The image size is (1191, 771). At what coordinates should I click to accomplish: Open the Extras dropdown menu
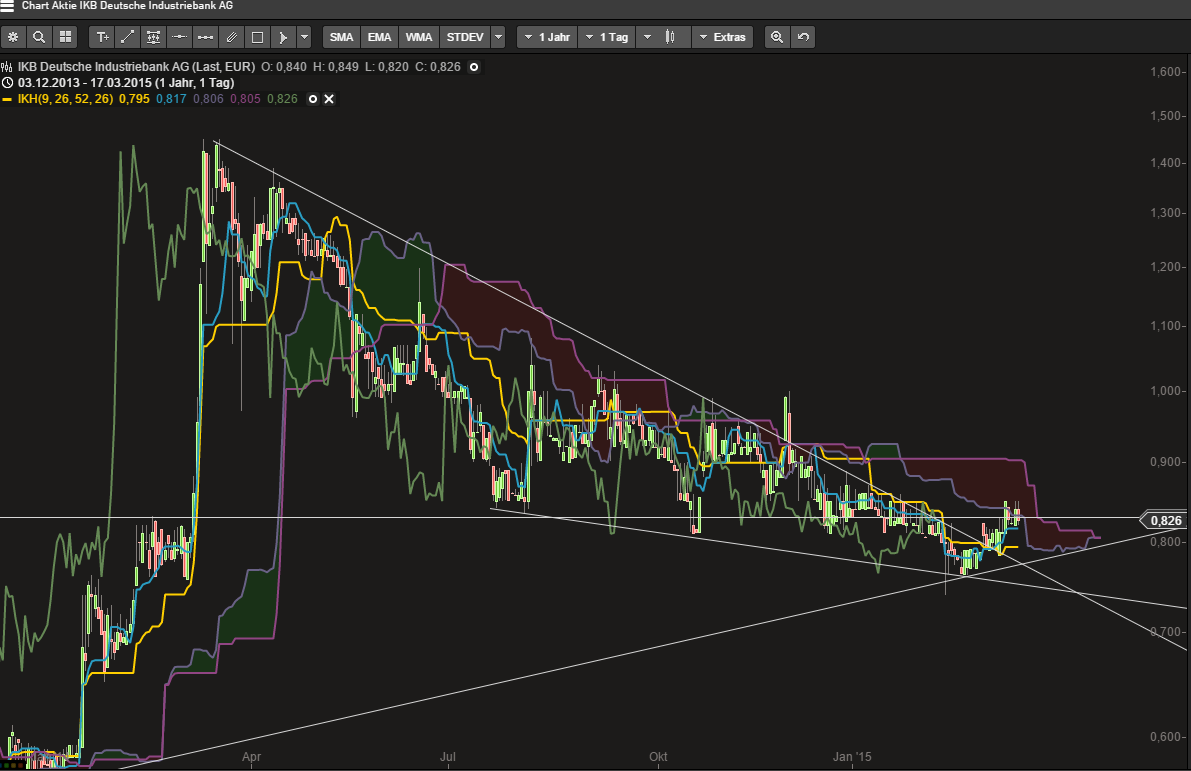721,37
